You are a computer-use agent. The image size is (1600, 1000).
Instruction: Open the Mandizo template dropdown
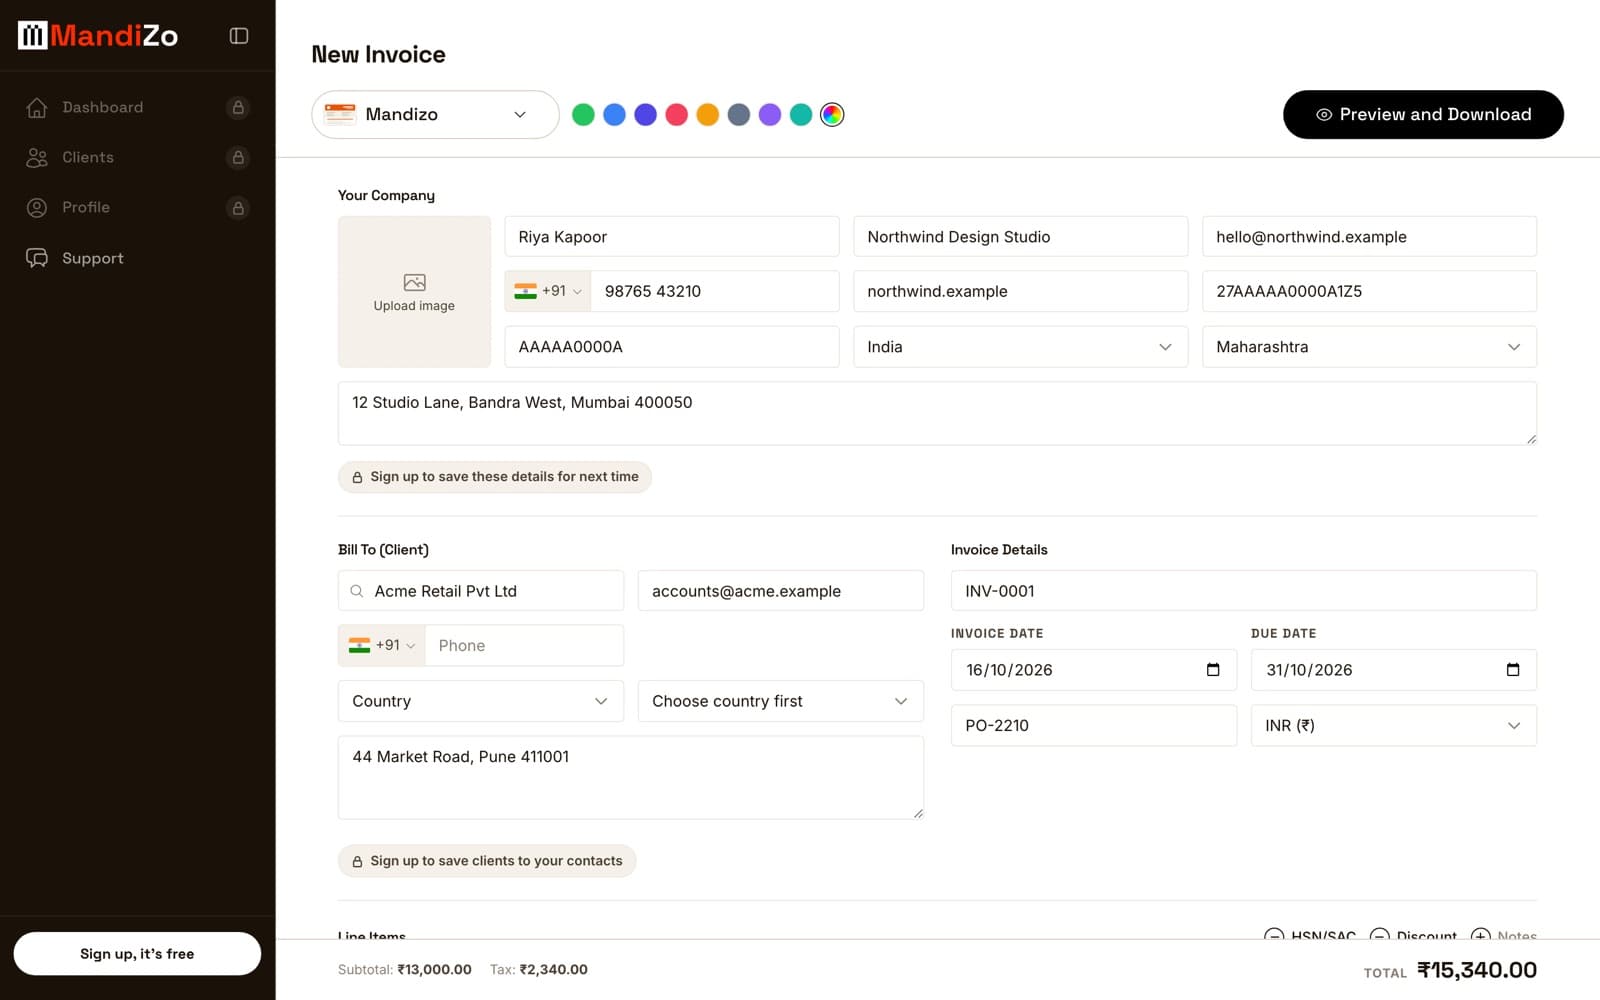pos(435,114)
